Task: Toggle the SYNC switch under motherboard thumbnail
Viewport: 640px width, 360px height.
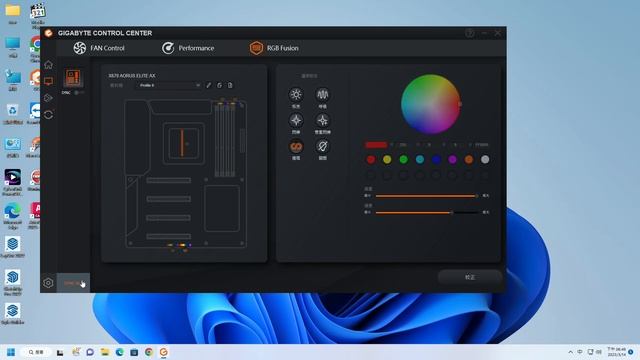Action: (79, 93)
